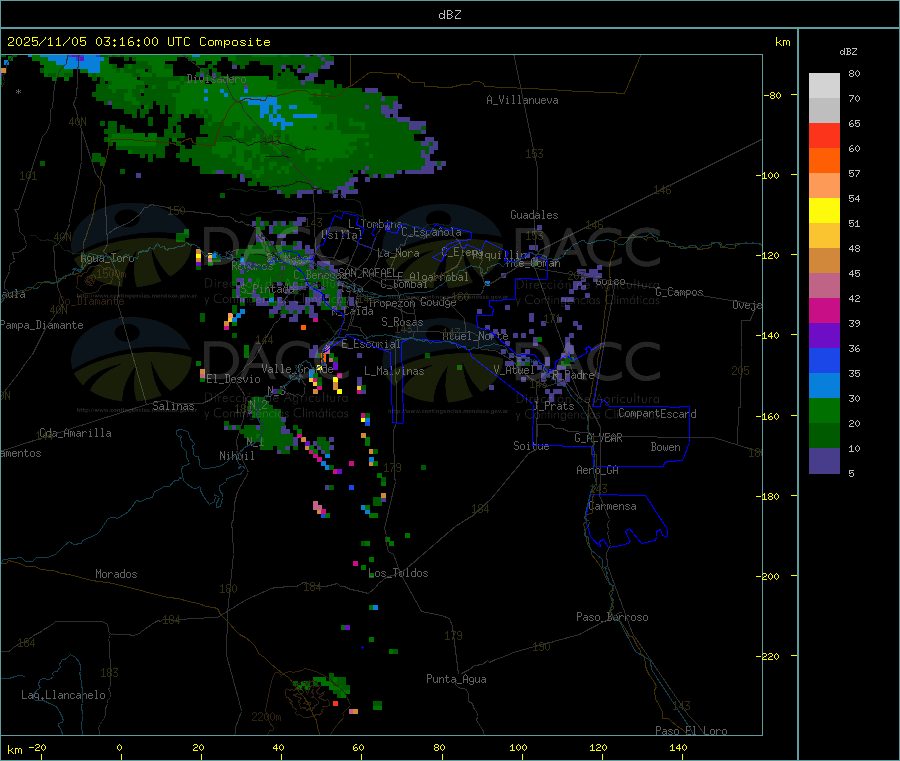Click the Pampa_Diamante map label
This screenshot has height=761, width=900.
pos(41,325)
